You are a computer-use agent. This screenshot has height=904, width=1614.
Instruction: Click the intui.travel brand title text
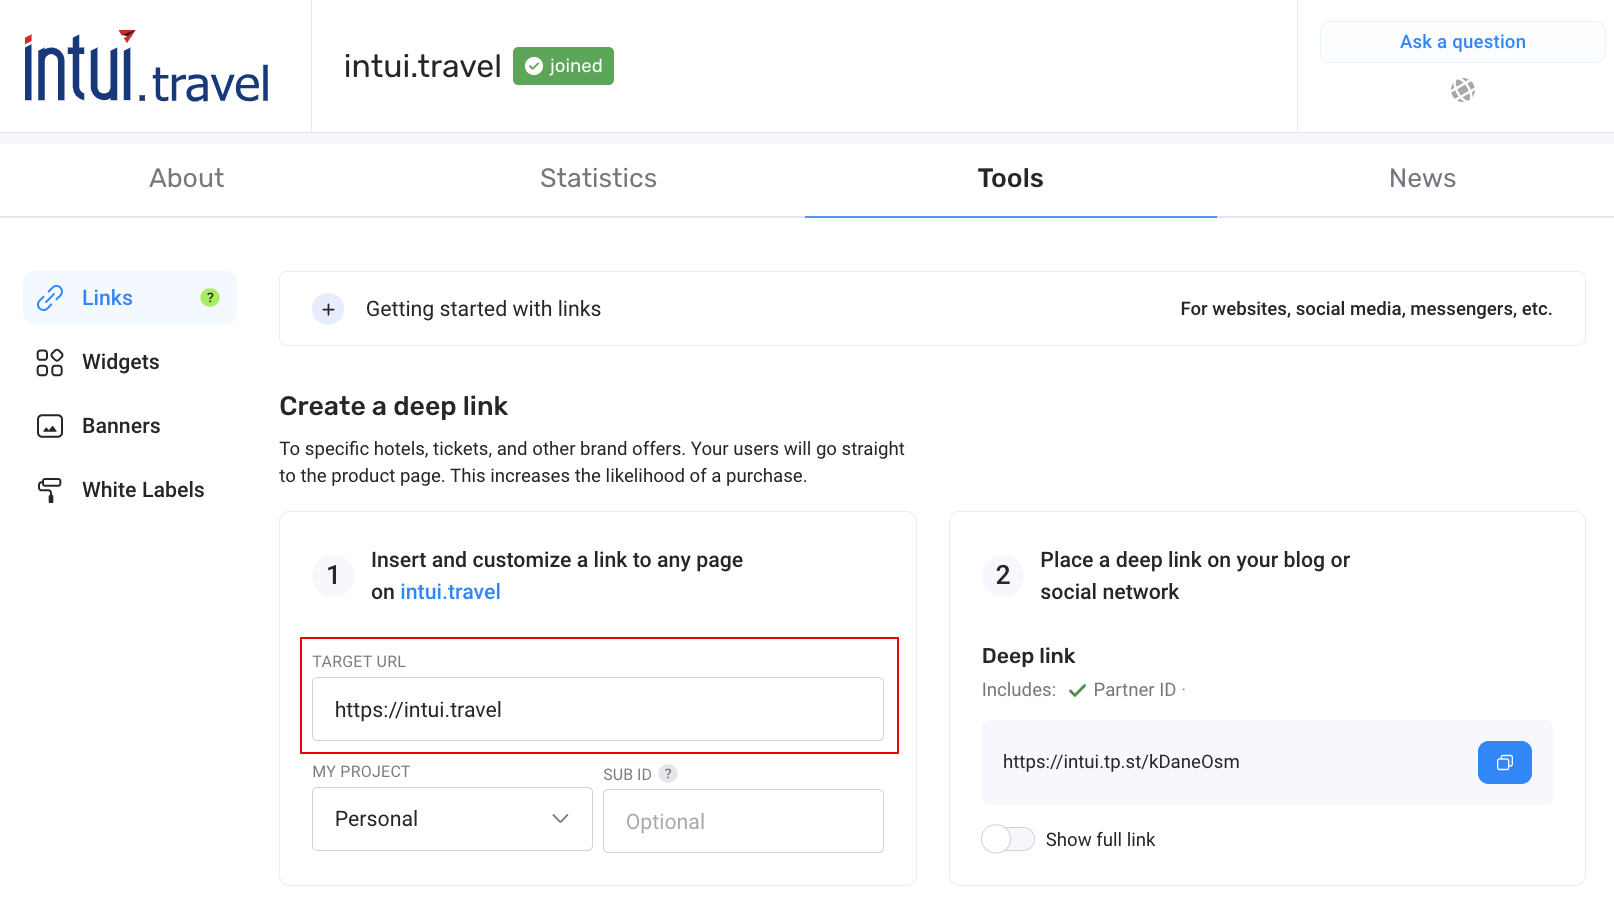pyautogui.click(x=422, y=66)
